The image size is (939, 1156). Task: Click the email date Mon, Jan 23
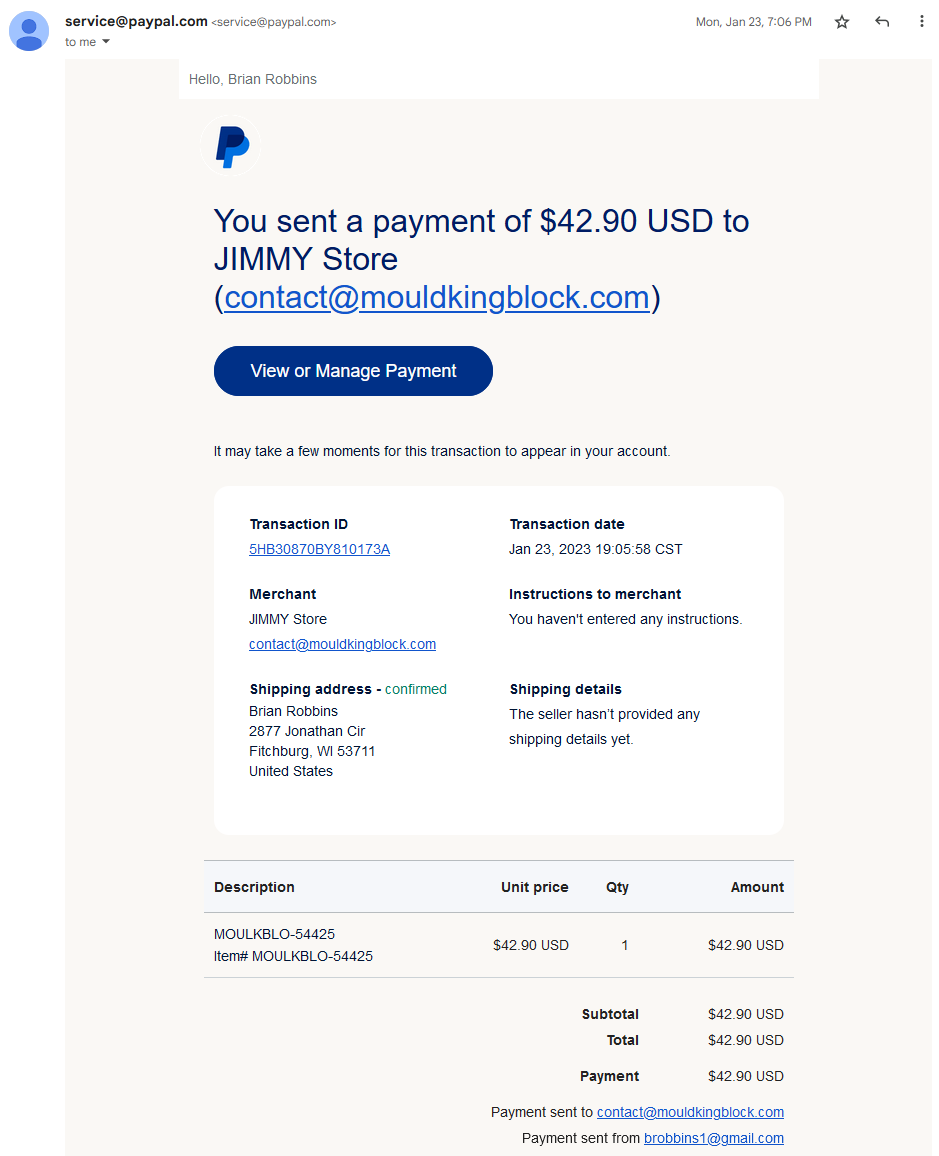pyautogui.click(x=753, y=22)
